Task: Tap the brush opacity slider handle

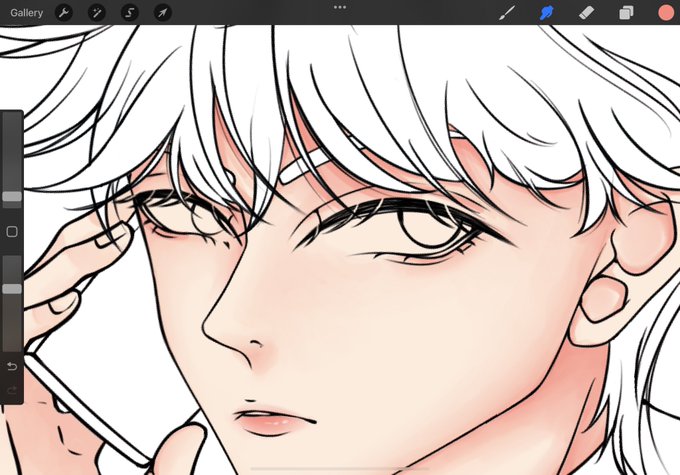Action: [12, 289]
